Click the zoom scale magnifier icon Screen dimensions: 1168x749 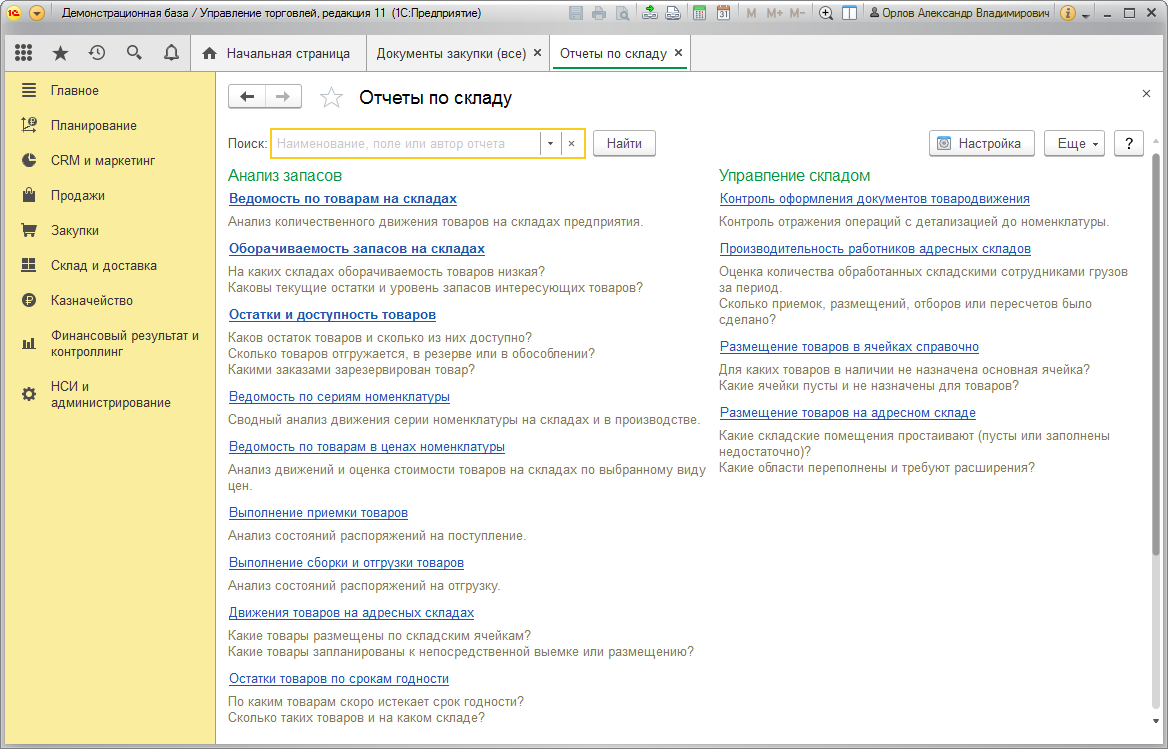pos(826,13)
